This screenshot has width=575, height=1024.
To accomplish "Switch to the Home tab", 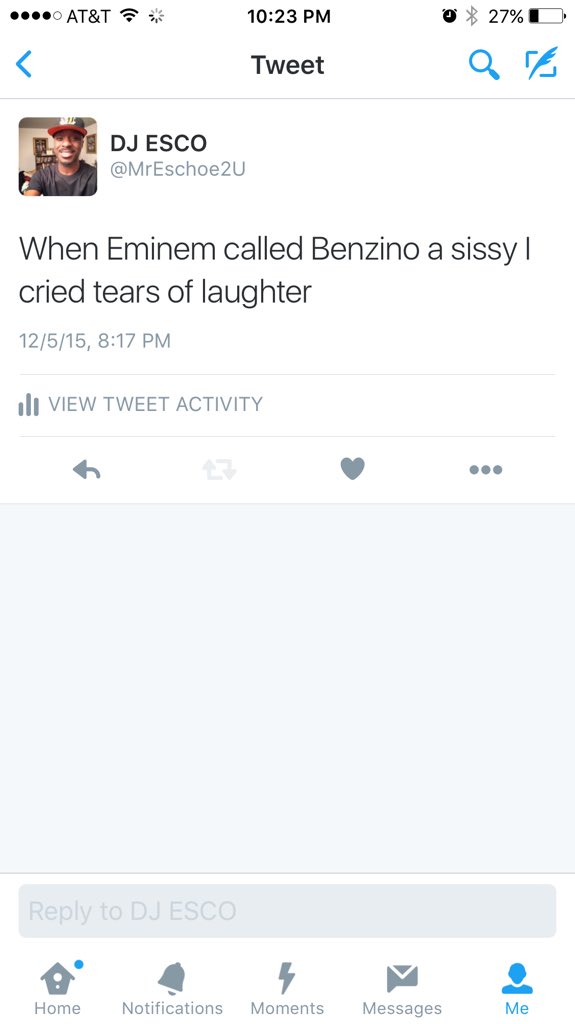I will point(58,987).
